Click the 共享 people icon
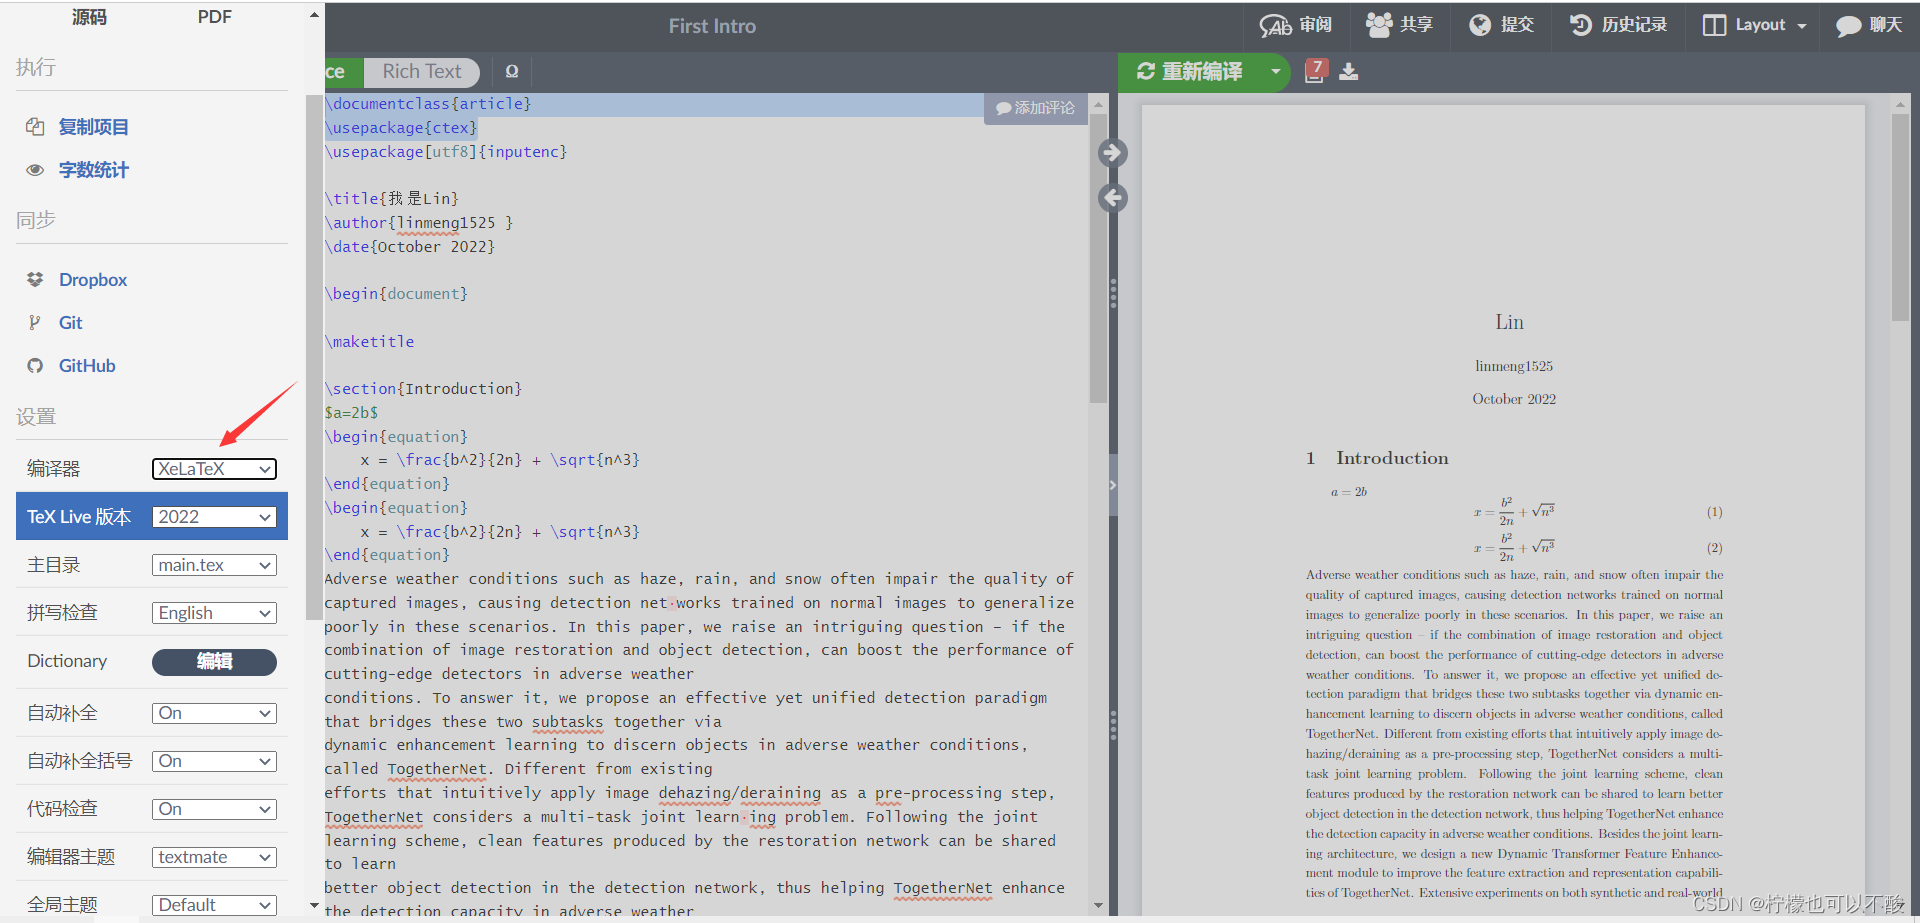The height and width of the screenshot is (923, 1920). 1379,25
